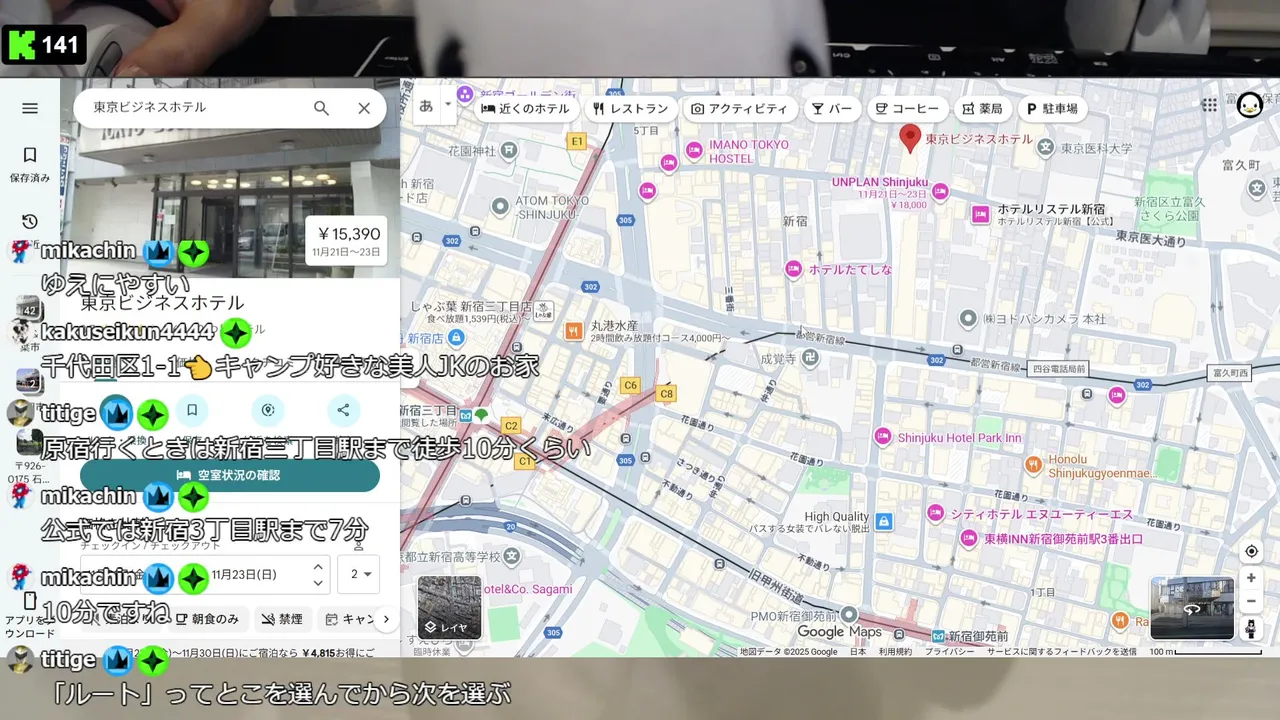The width and height of the screenshot is (1280, 720).
Task: Click the あ input mode button
Action: click(x=427, y=105)
